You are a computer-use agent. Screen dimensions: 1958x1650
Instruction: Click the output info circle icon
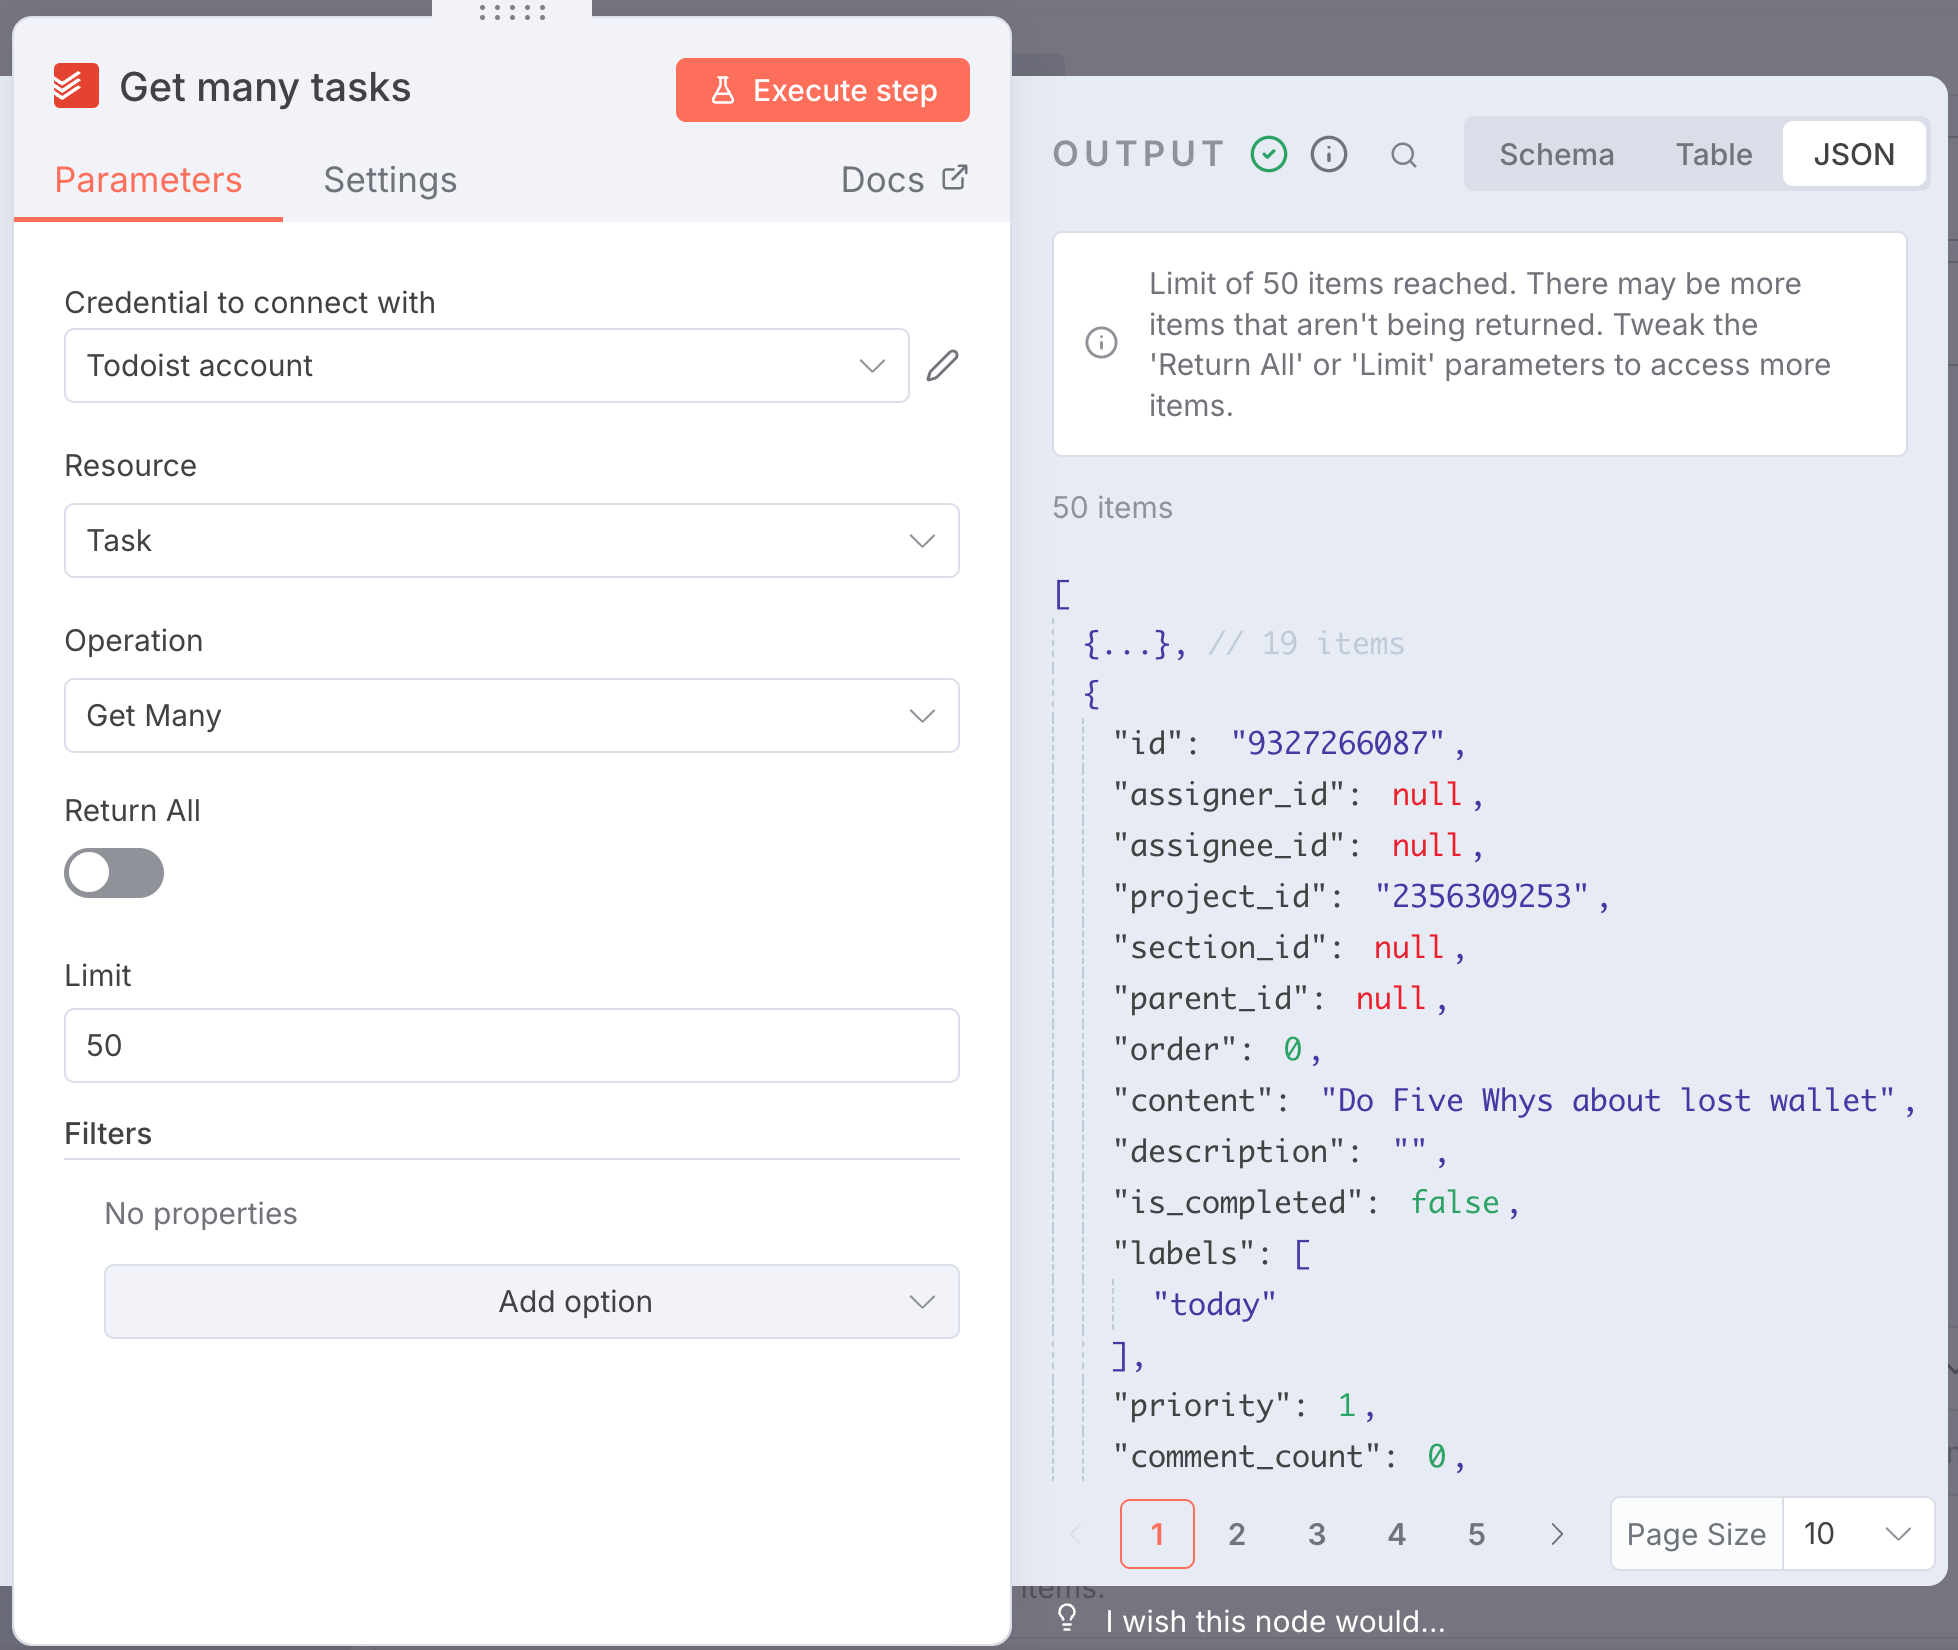tap(1328, 155)
